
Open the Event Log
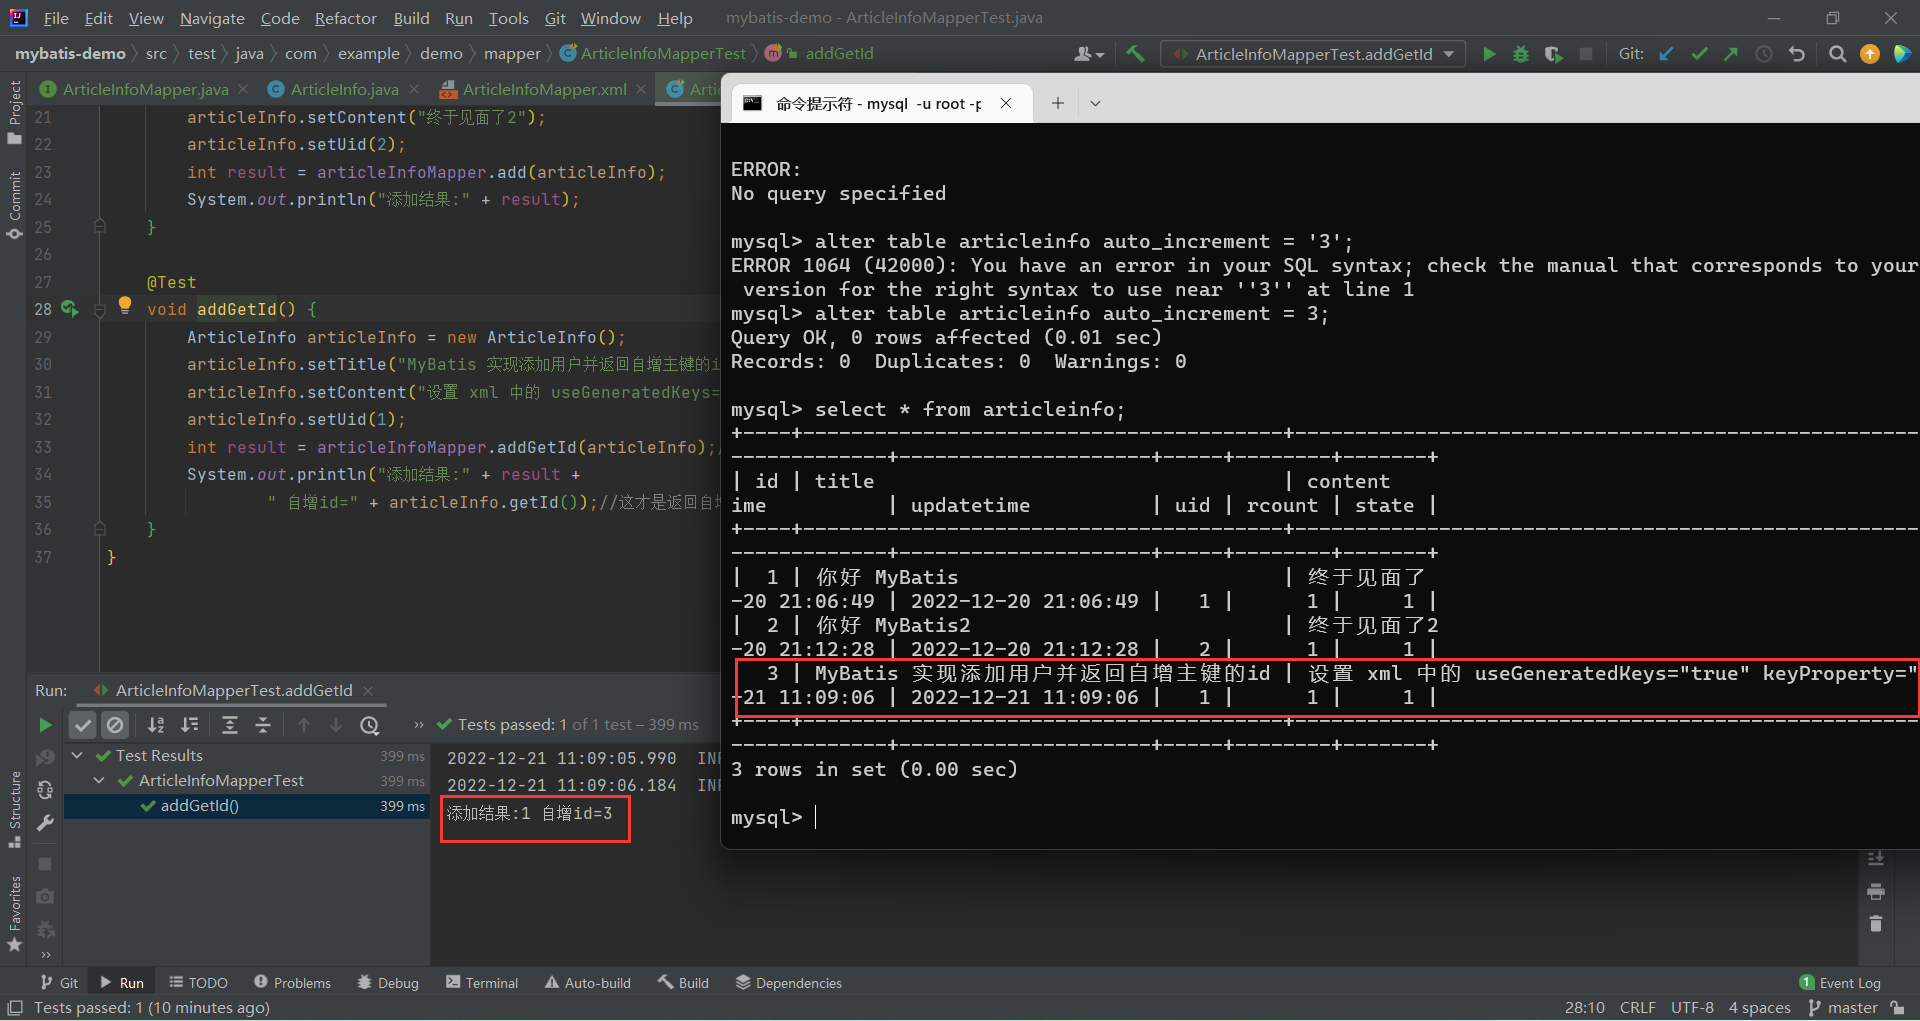click(1840, 983)
